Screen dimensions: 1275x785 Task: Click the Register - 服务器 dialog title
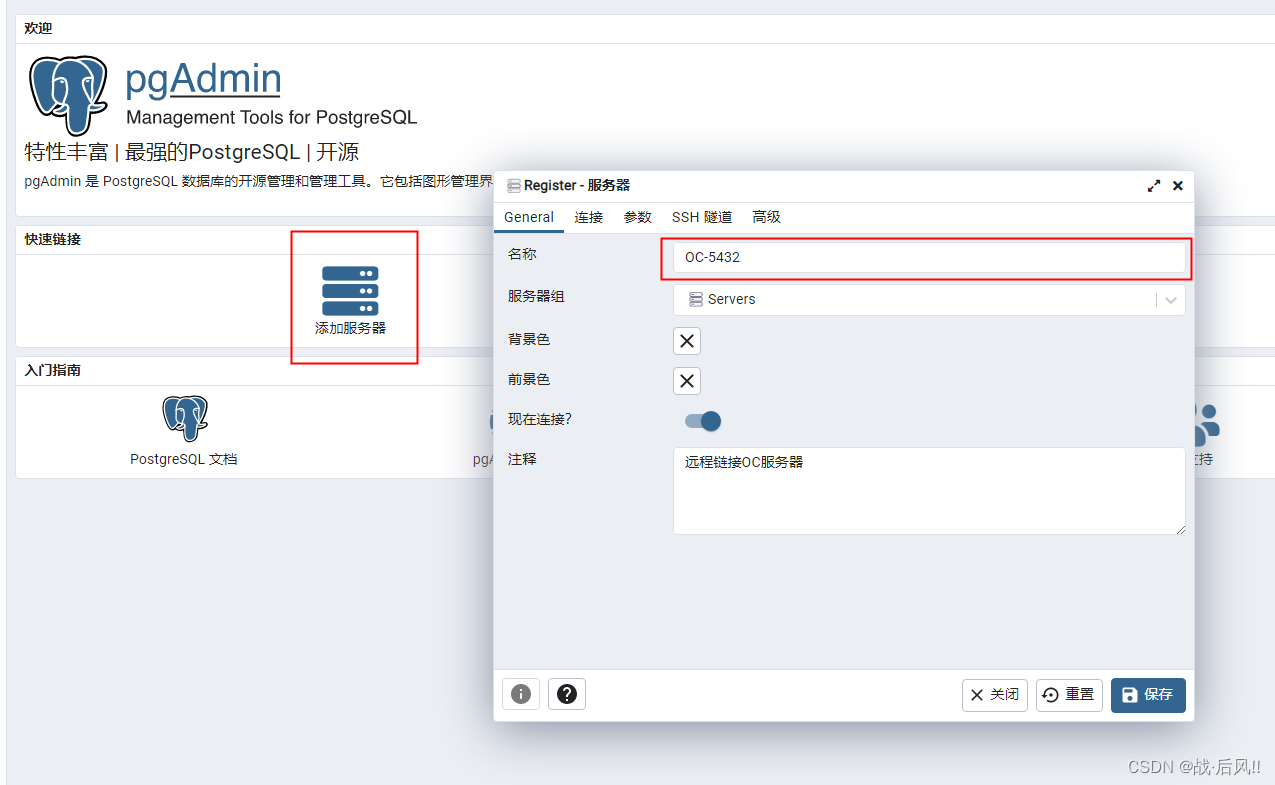(577, 186)
